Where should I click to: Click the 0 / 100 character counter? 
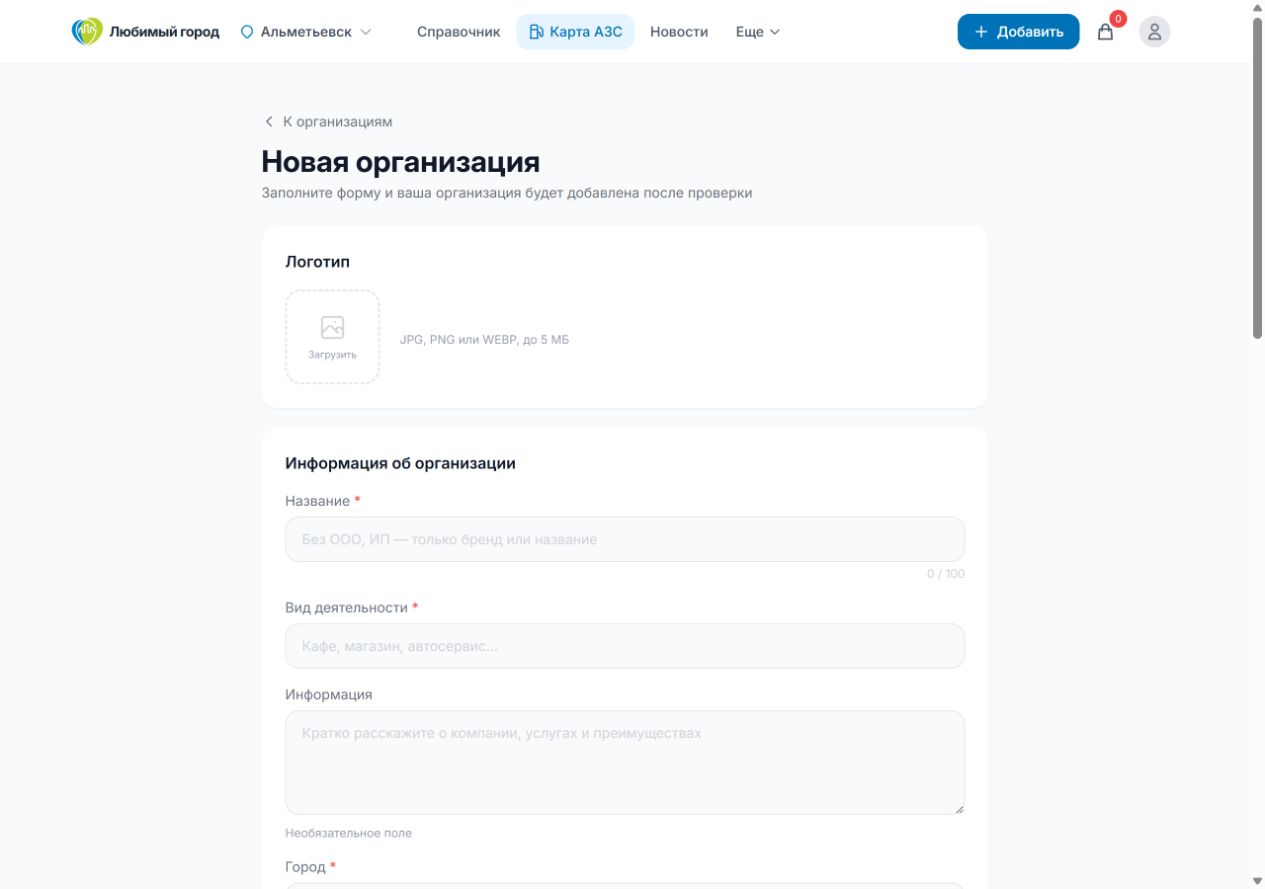(945, 574)
